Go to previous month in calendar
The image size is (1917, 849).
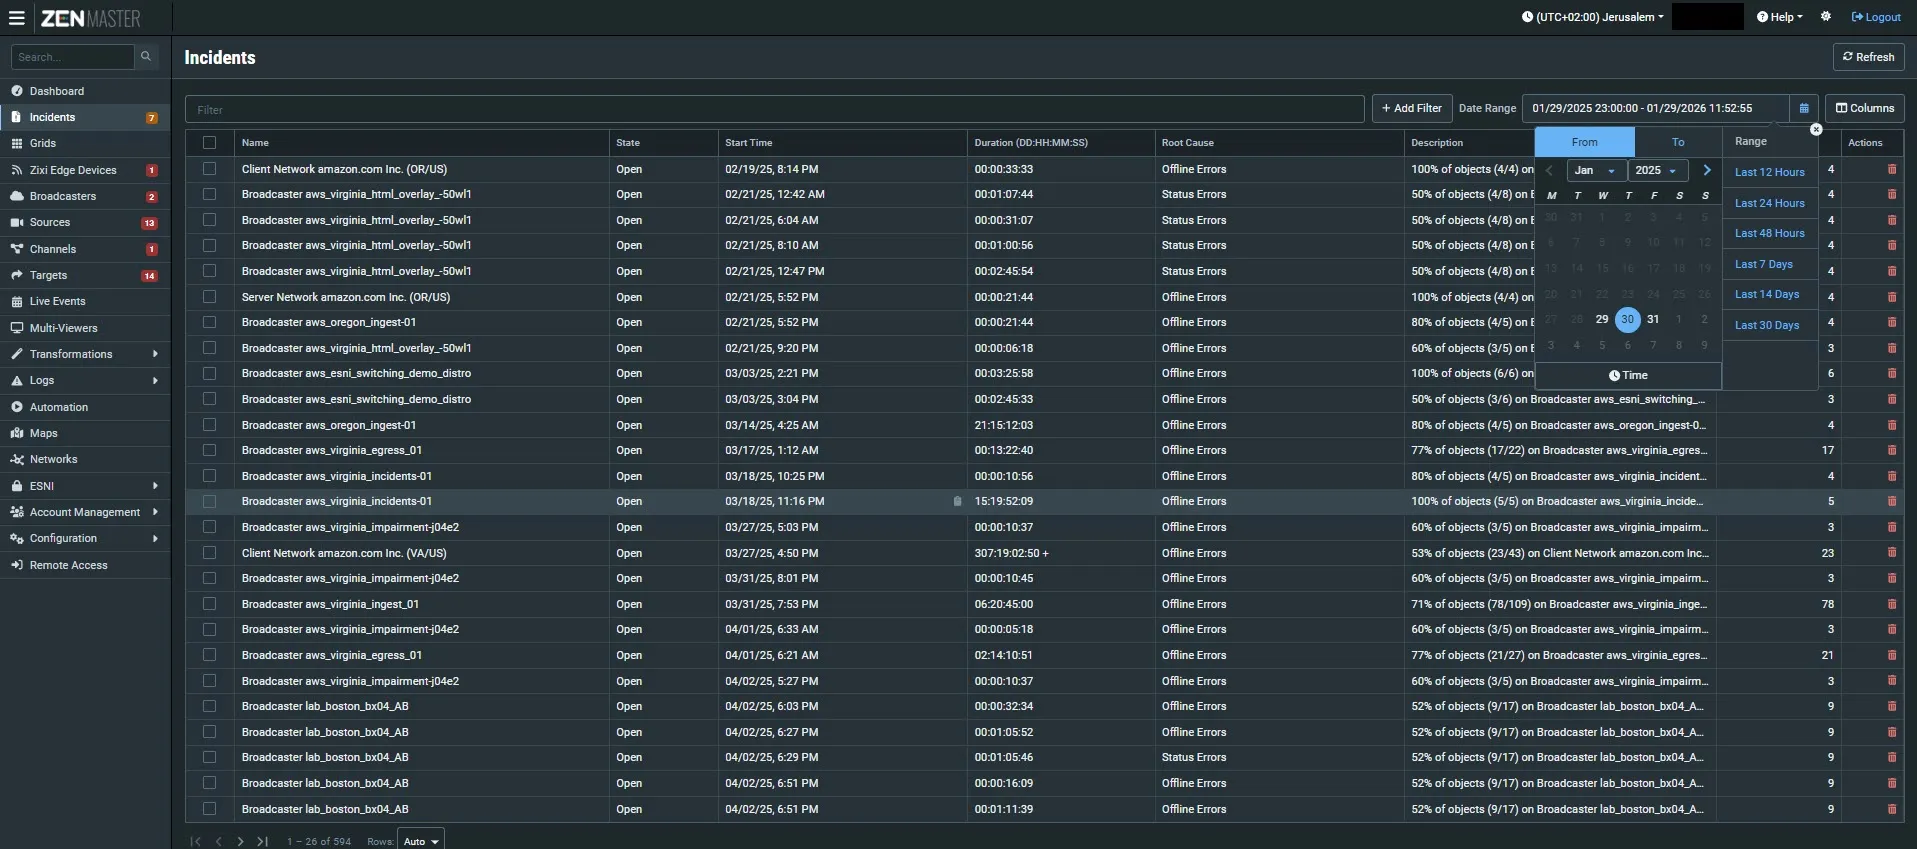pyautogui.click(x=1550, y=171)
